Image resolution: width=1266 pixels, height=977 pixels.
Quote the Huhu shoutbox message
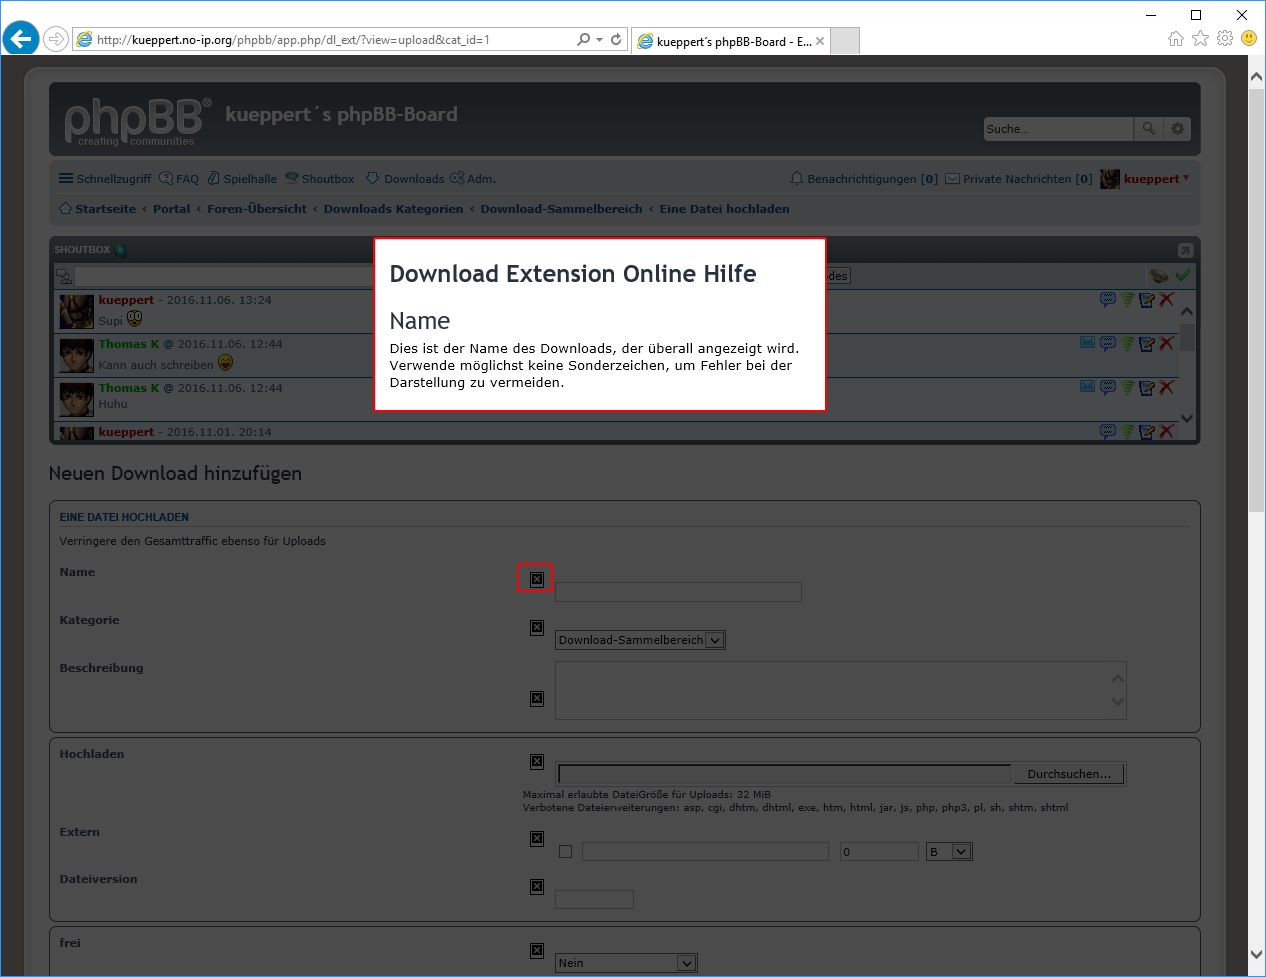pos(1107,387)
